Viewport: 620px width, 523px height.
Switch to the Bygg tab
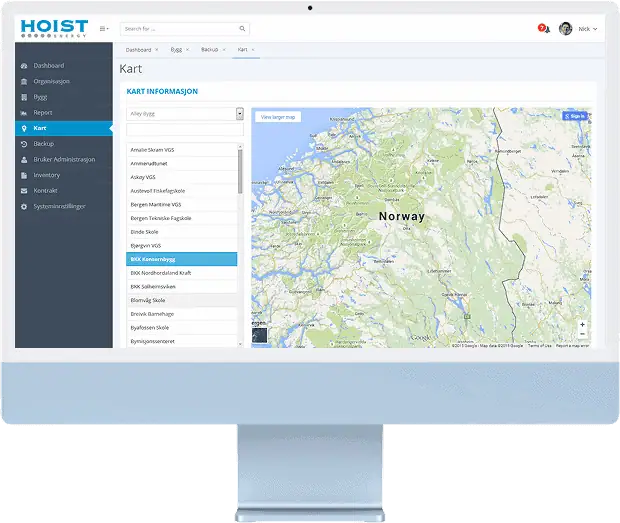click(177, 49)
